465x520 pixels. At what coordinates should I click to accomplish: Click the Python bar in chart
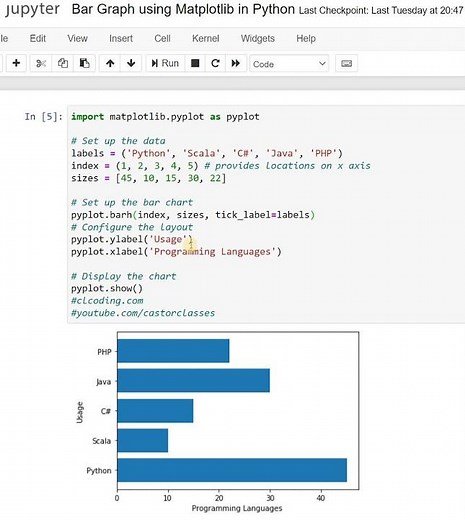tap(232, 470)
